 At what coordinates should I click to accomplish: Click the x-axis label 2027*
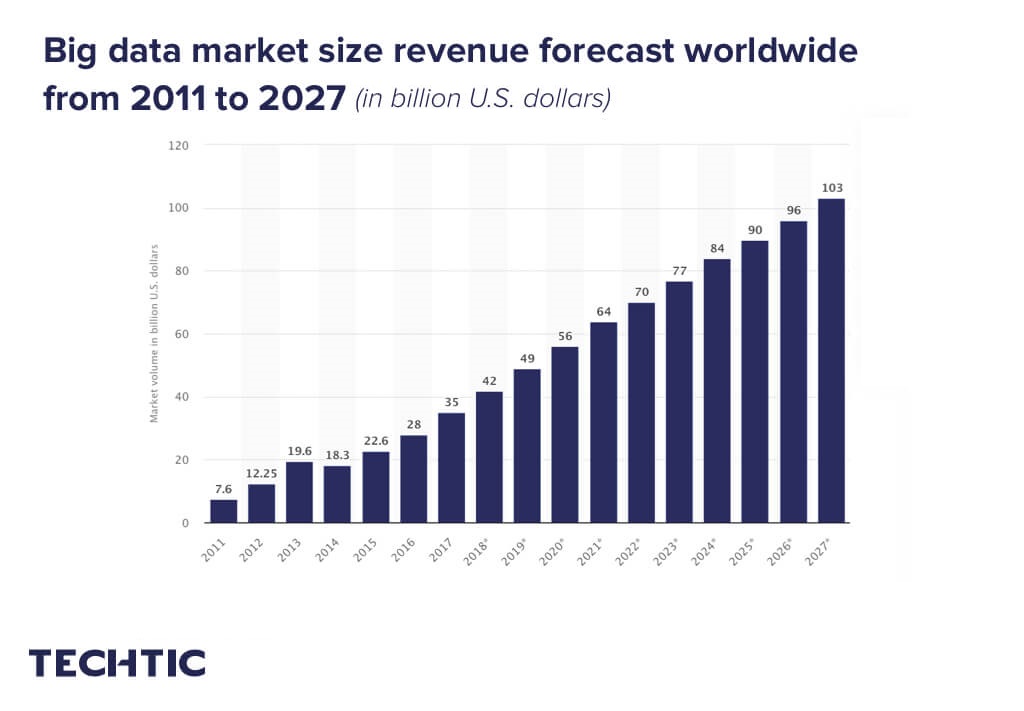click(x=818, y=552)
